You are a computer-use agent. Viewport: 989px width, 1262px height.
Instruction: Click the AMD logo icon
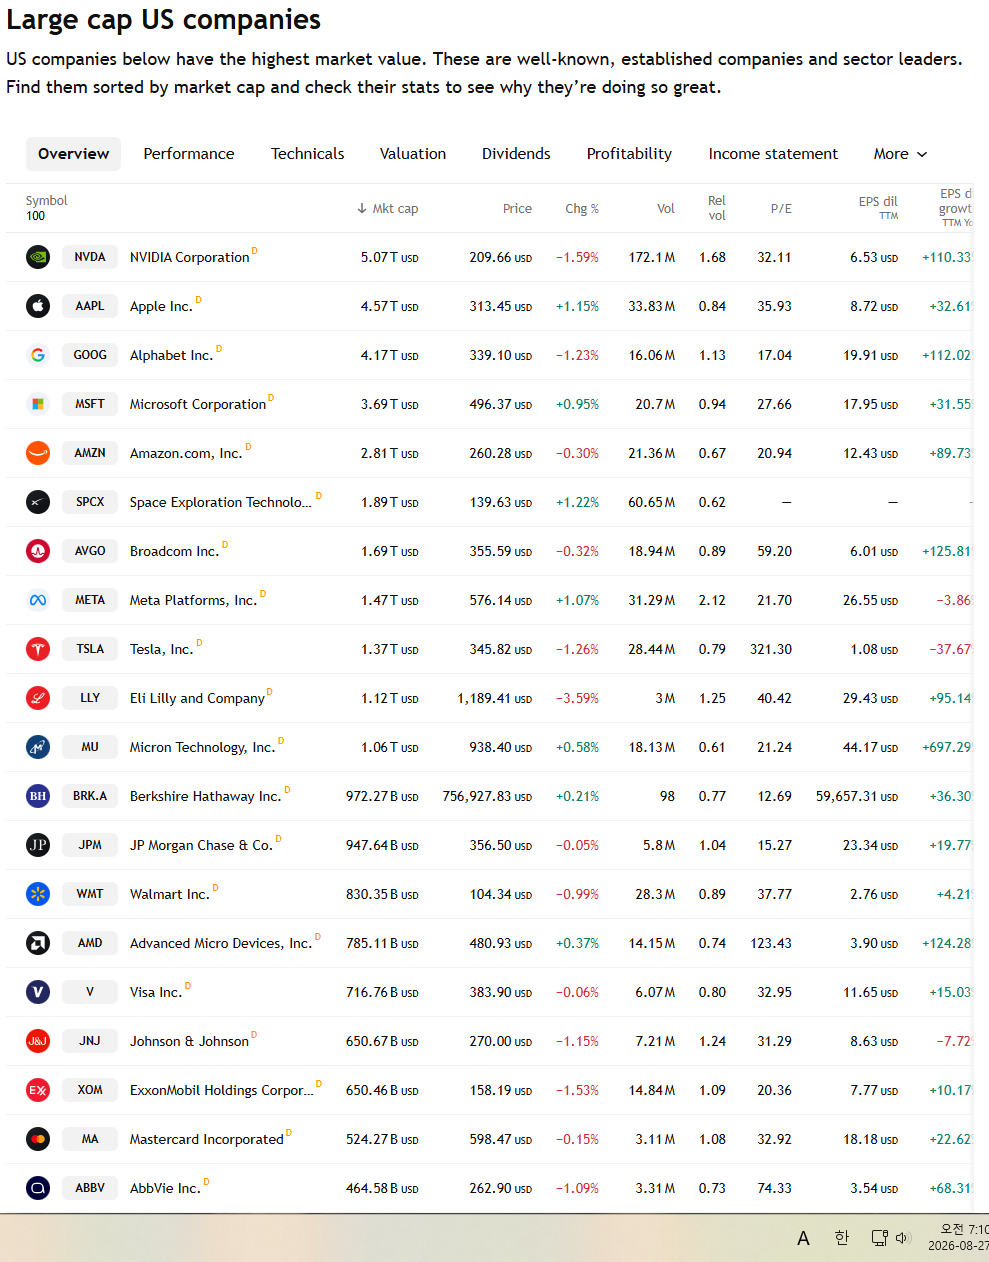pos(38,943)
